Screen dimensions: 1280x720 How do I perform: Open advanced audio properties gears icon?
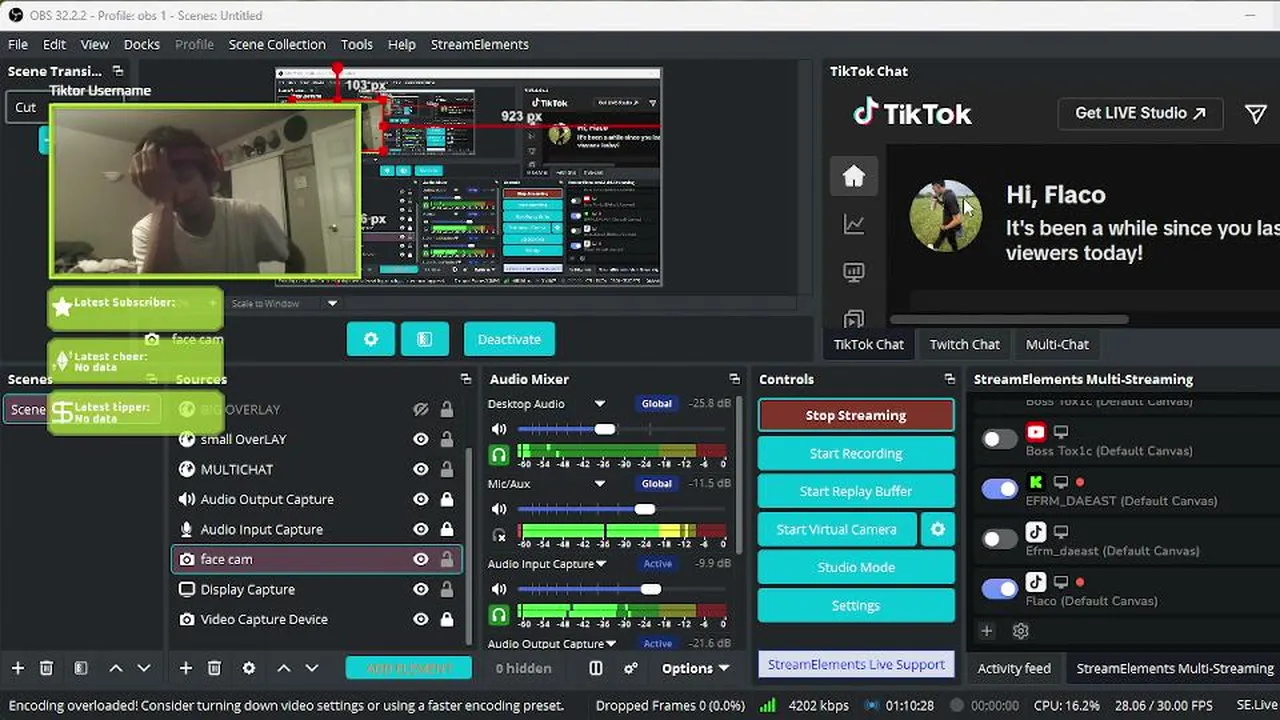coord(631,668)
